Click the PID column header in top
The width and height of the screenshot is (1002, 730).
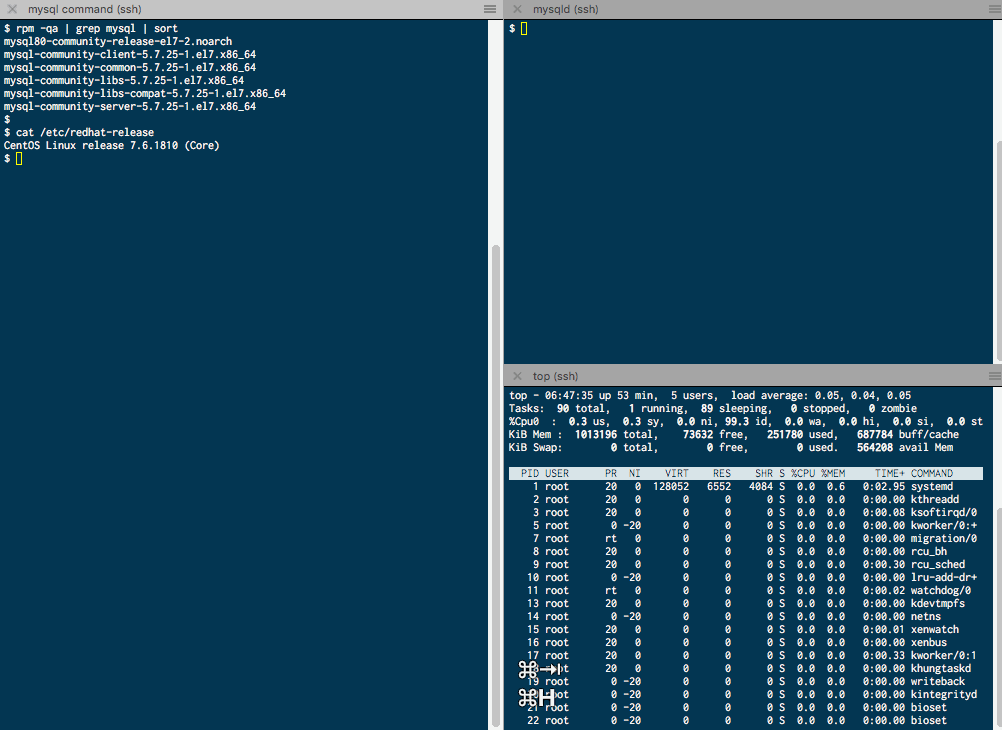[x=530, y=474]
